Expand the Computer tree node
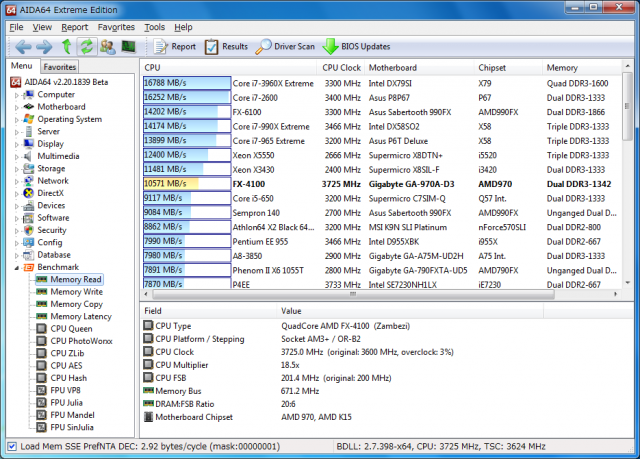The width and height of the screenshot is (640, 459). pyautogui.click(x=17, y=95)
